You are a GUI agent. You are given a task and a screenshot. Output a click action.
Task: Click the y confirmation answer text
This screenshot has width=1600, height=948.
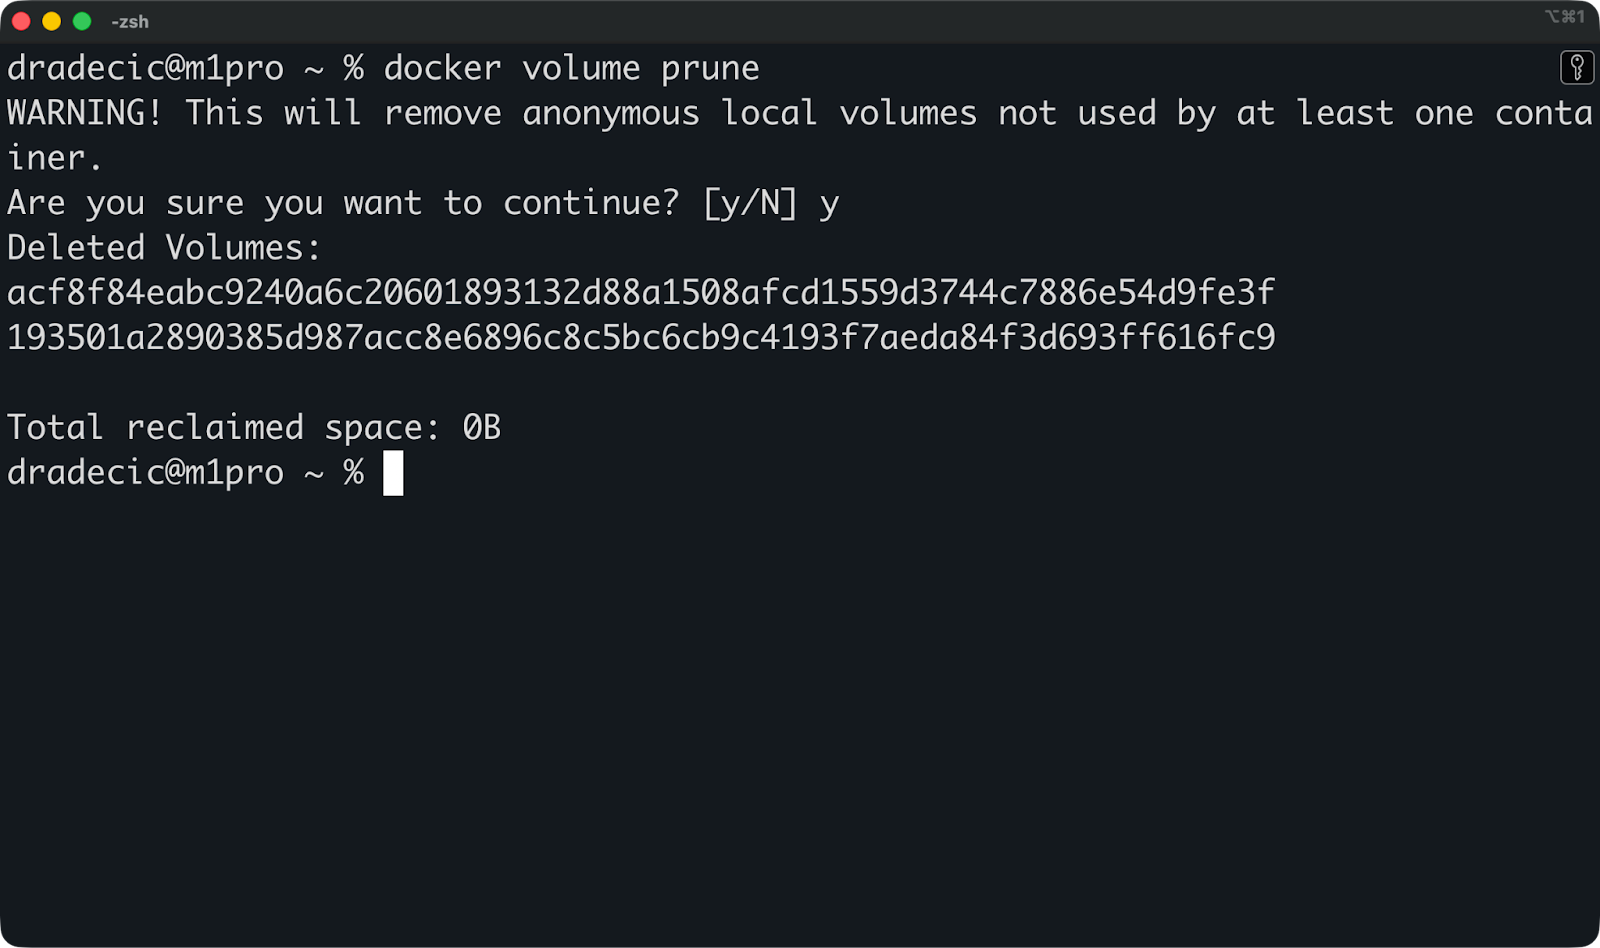tap(831, 202)
